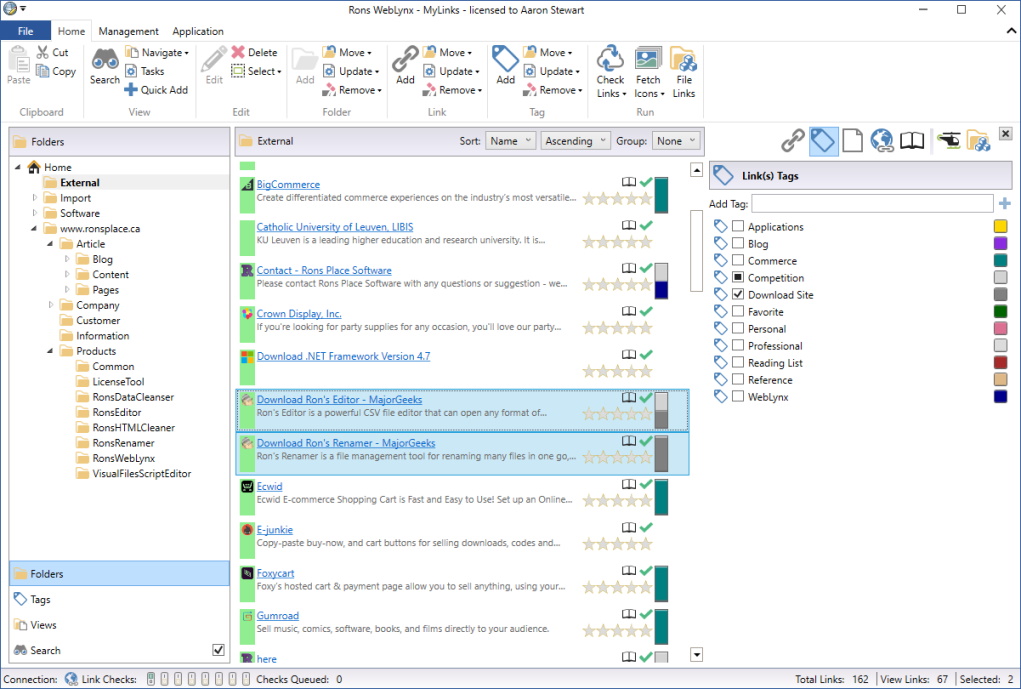Switch to the Tags navigation pane
The image size is (1021, 689).
tap(120, 599)
